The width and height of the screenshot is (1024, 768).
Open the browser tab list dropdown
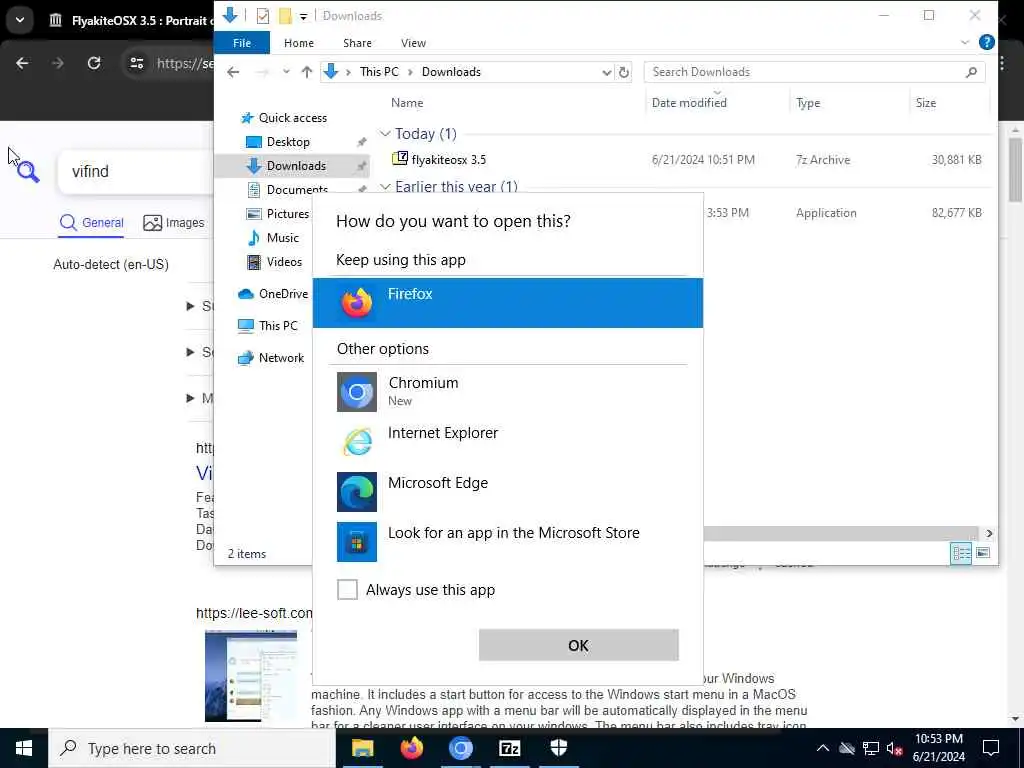pos(20,20)
